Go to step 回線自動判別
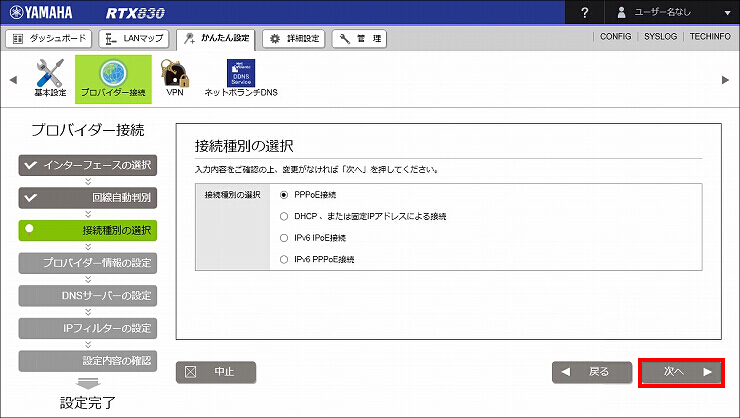The width and height of the screenshot is (740, 418). [x=88, y=198]
